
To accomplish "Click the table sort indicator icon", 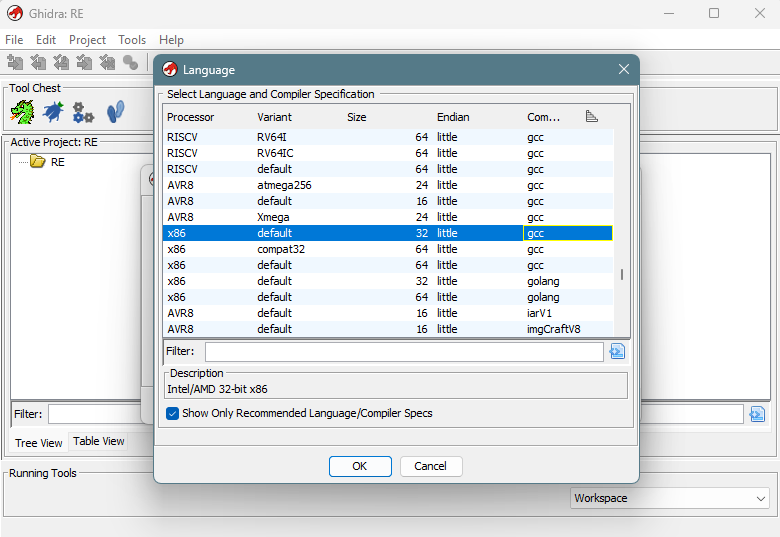I will tap(591, 116).
